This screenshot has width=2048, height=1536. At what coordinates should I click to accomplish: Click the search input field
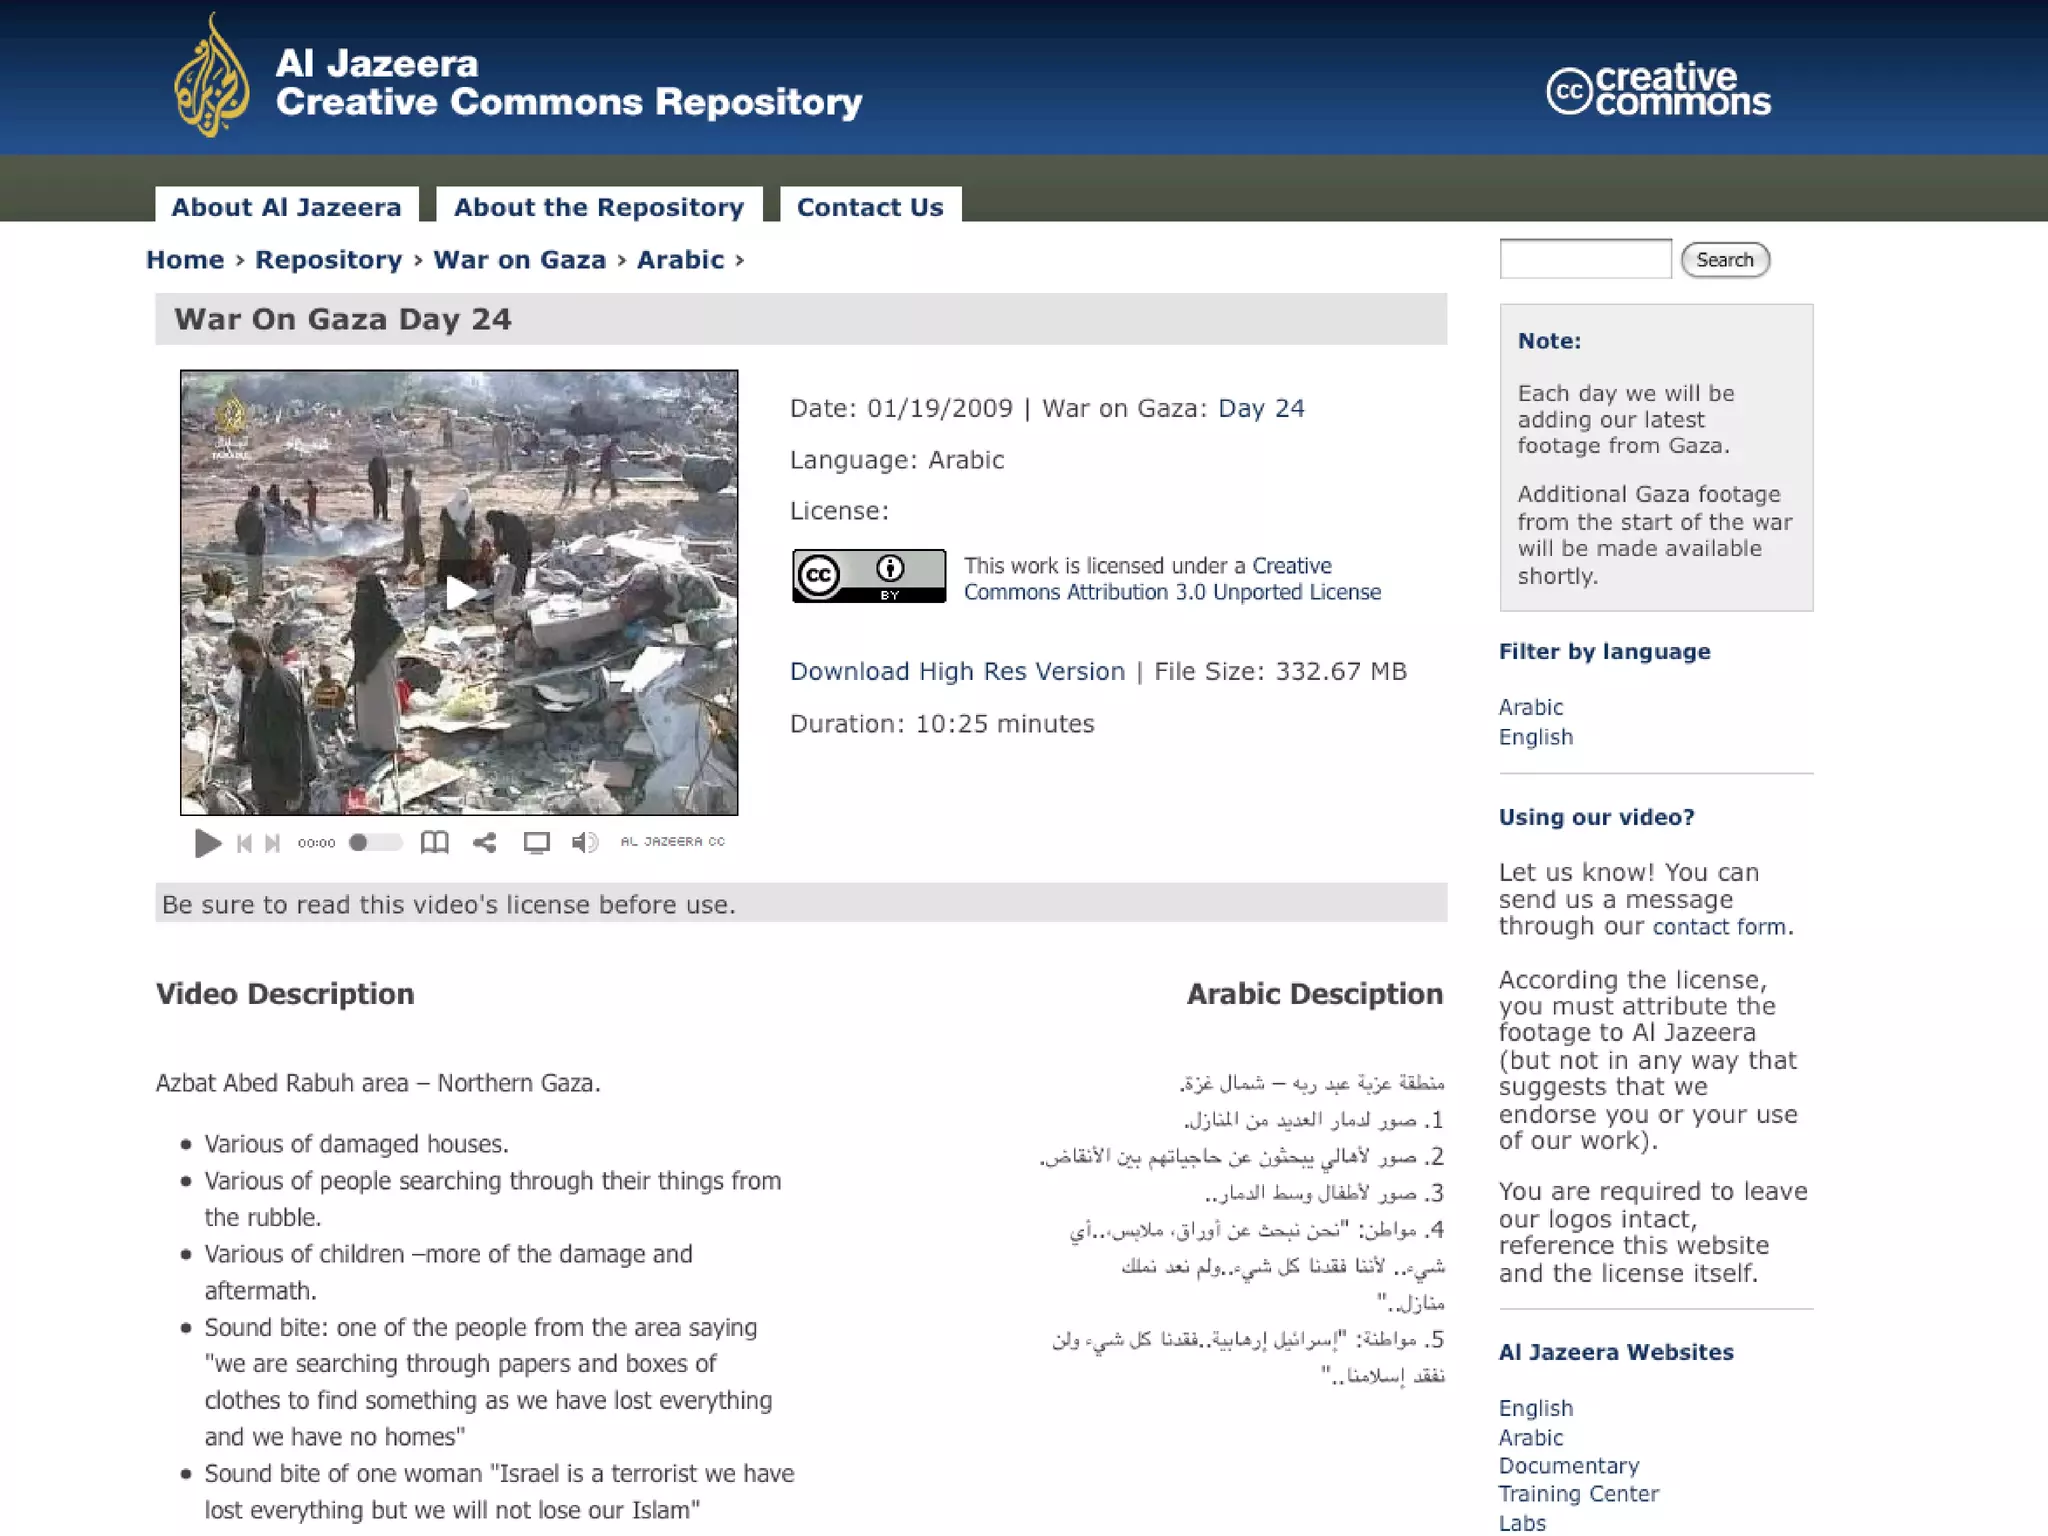pos(1585,259)
